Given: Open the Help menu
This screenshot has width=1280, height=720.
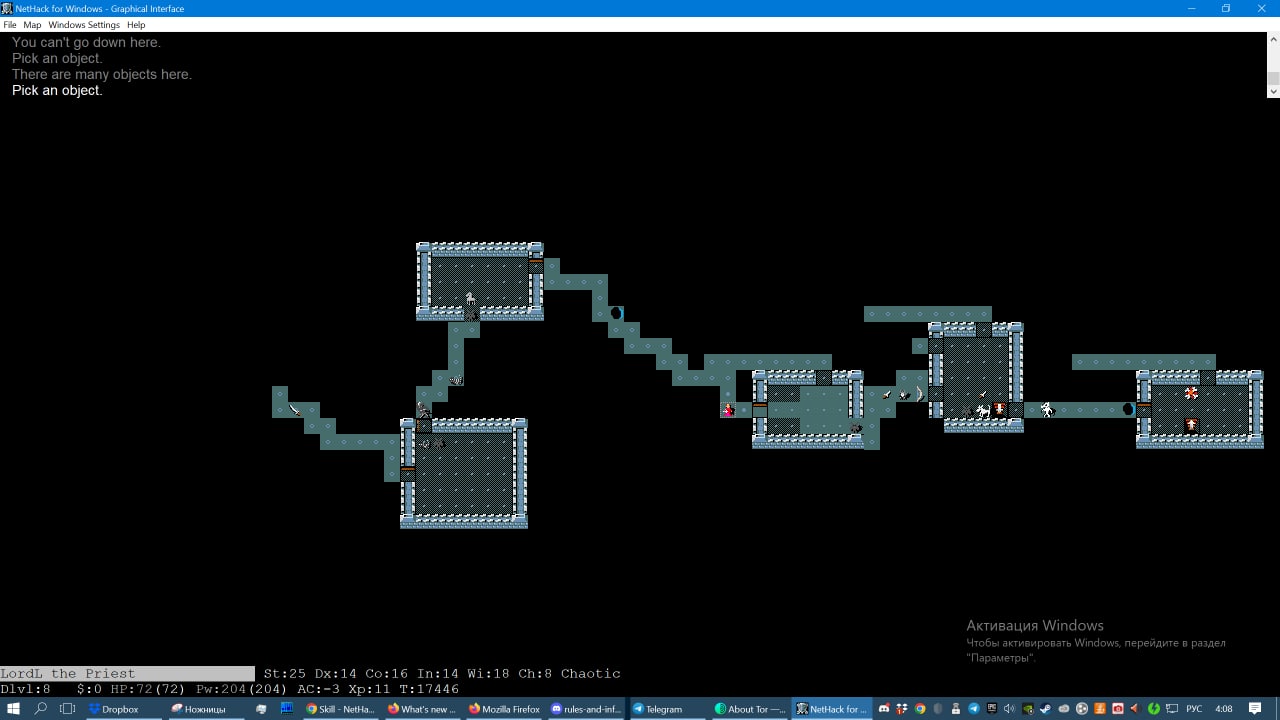Looking at the screenshot, I should click(x=136, y=25).
